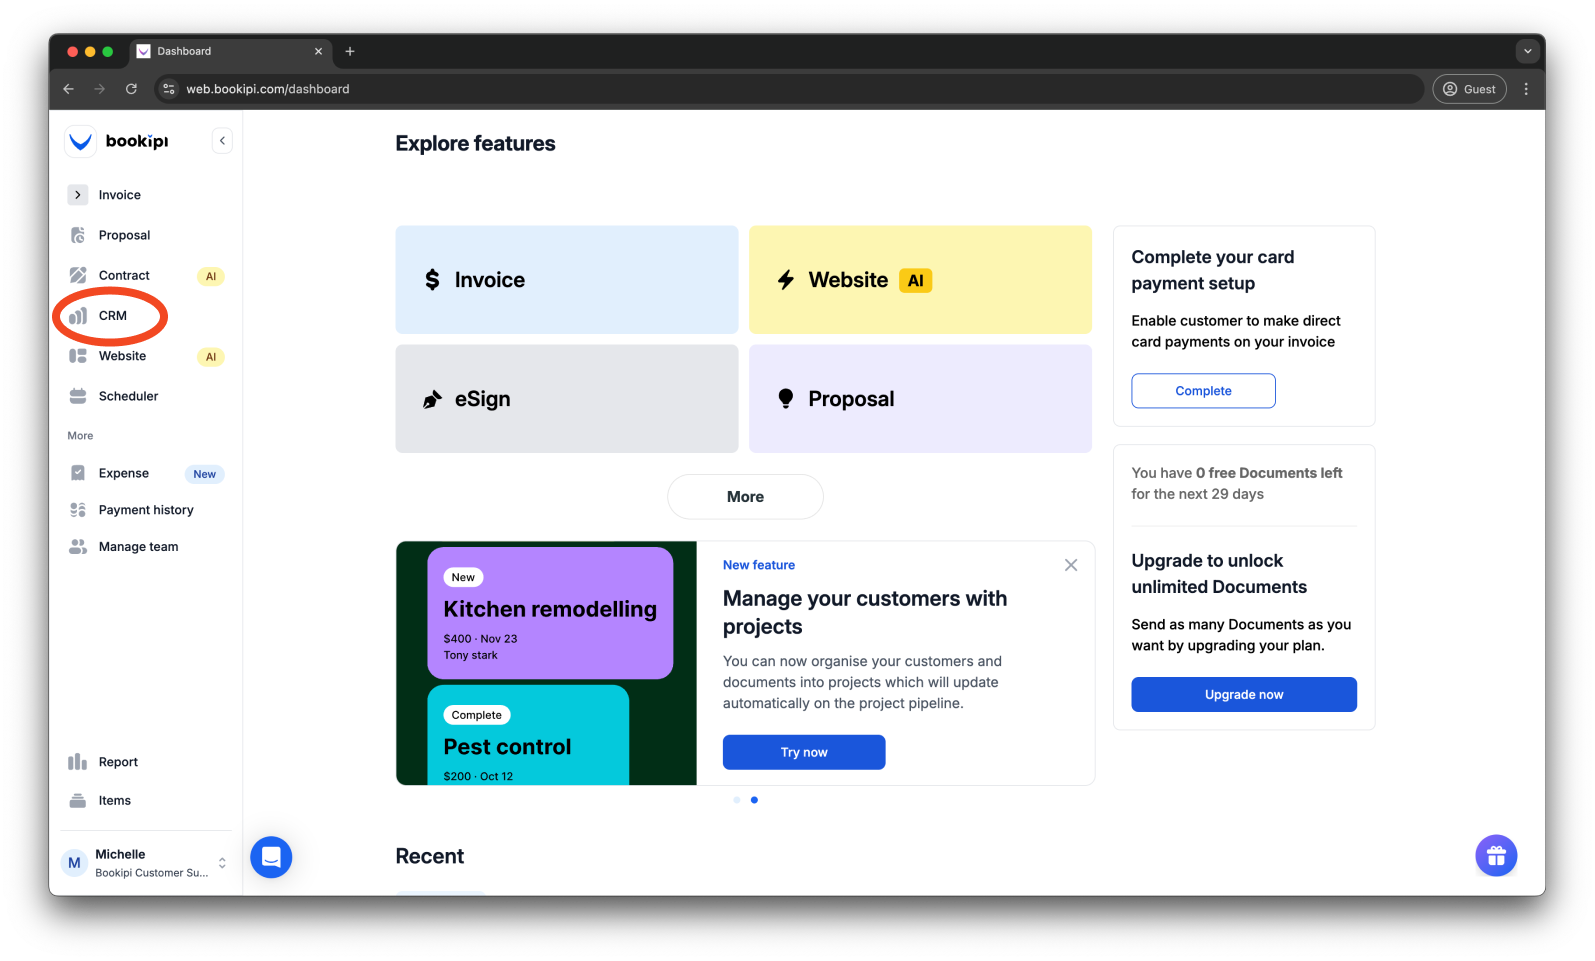Click the Payment history icon
The width and height of the screenshot is (1595, 961).
click(78, 510)
